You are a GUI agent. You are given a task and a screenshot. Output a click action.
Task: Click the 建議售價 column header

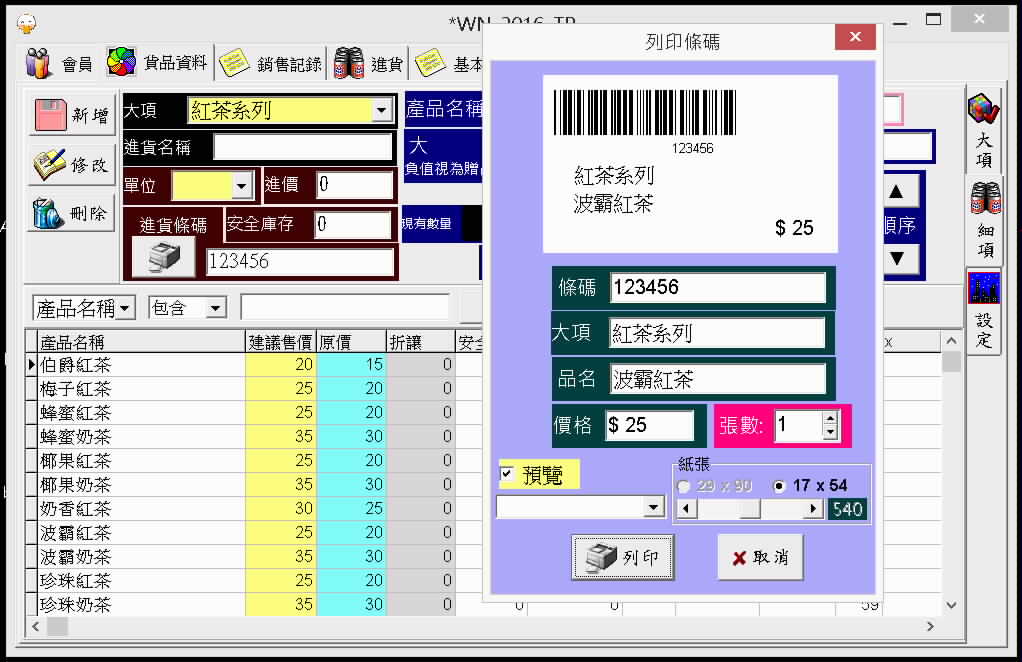pos(280,341)
